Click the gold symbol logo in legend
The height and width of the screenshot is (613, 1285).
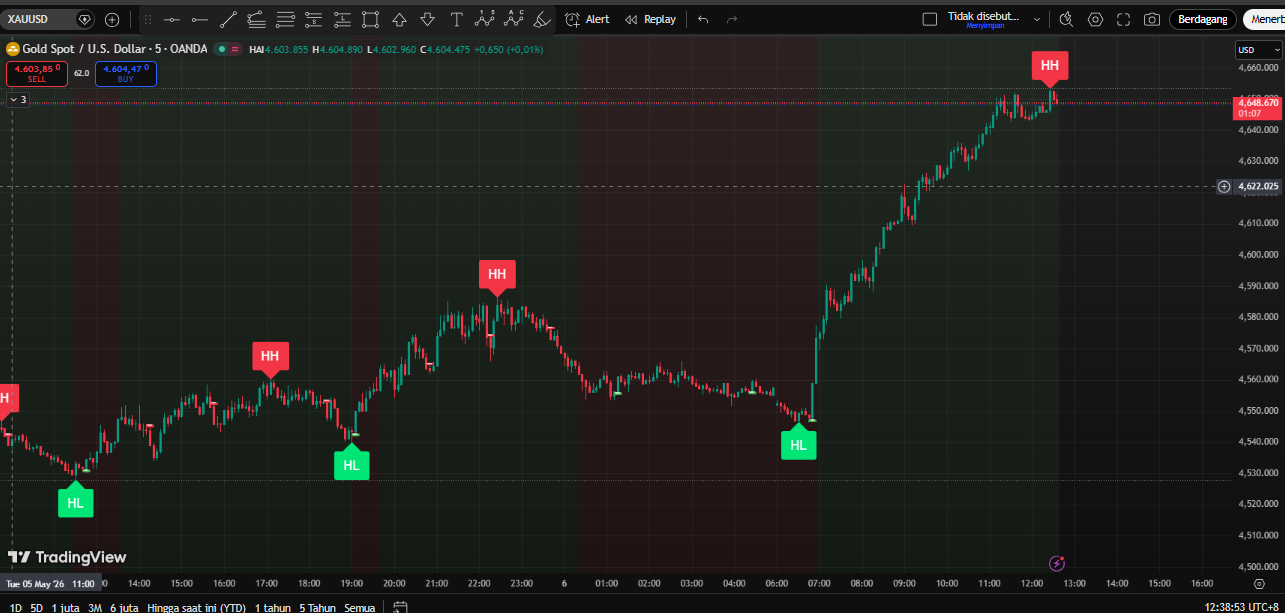(x=13, y=48)
